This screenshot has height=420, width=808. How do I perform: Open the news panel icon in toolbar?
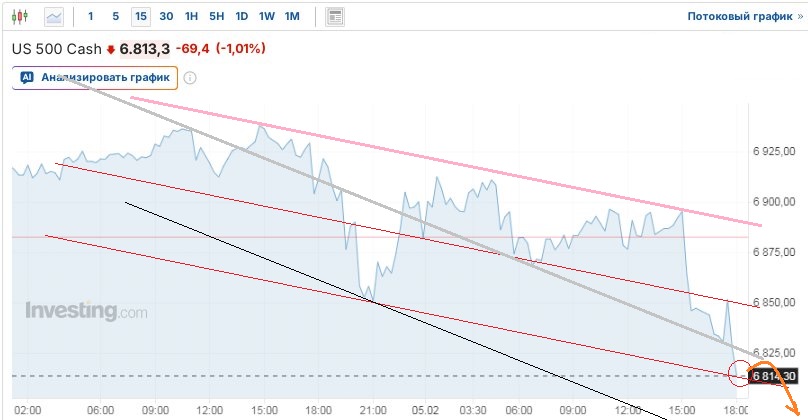pyautogui.click(x=335, y=16)
